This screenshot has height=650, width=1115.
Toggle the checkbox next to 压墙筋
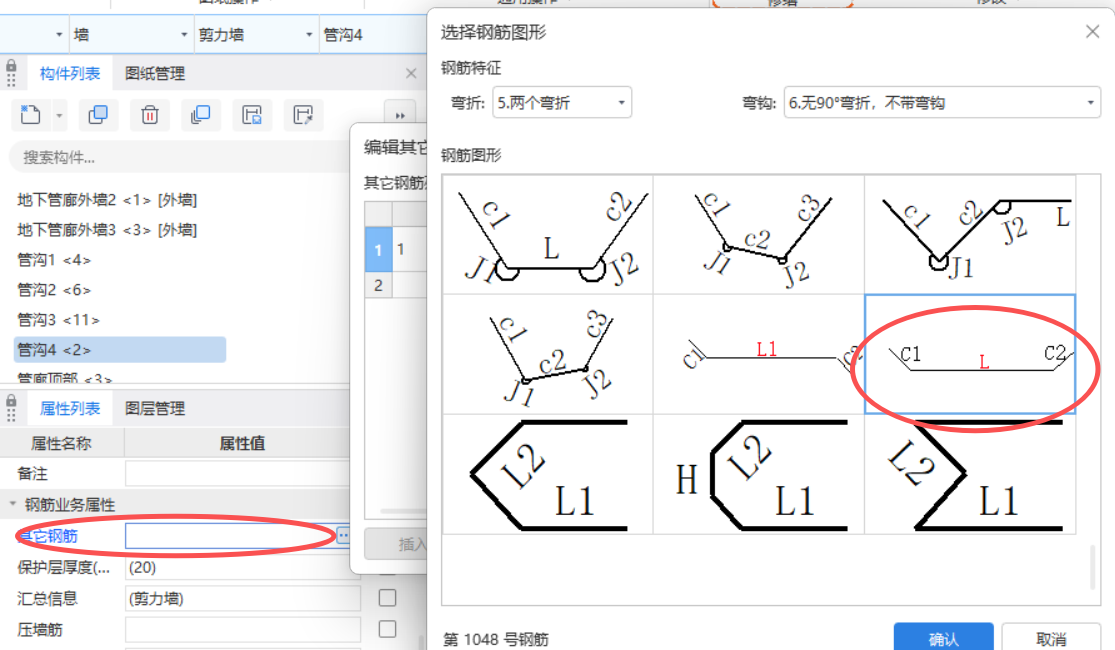pyautogui.click(x=387, y=629)
